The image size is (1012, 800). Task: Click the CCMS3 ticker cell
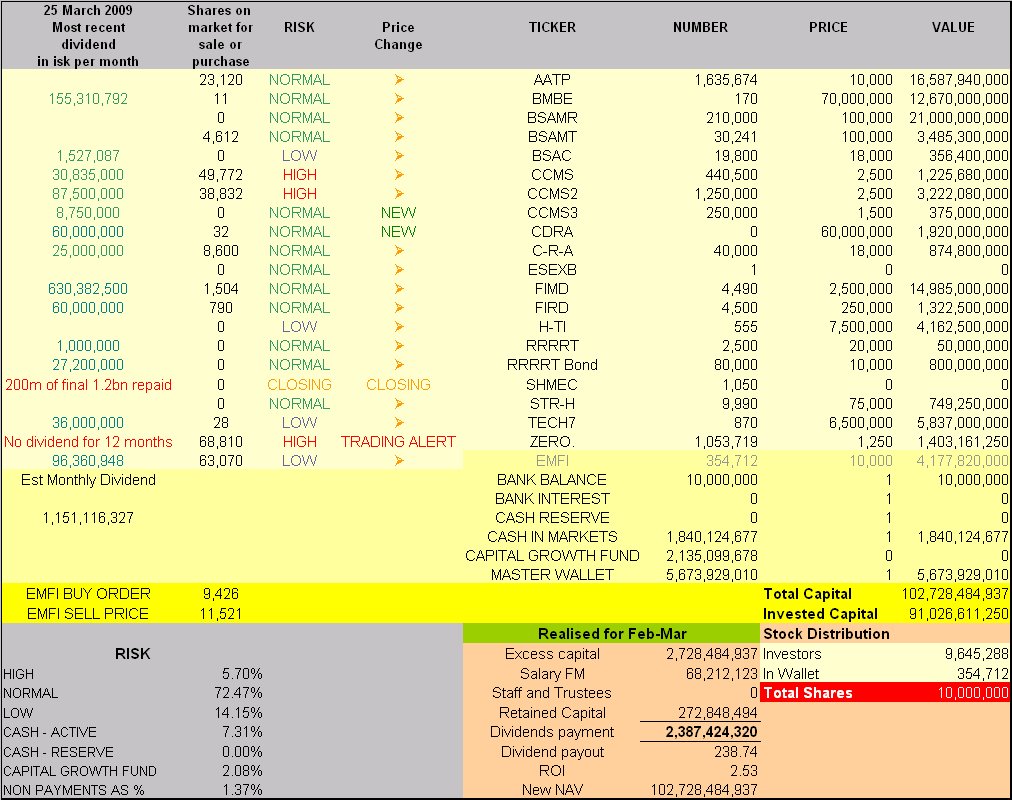click(552, 213)
